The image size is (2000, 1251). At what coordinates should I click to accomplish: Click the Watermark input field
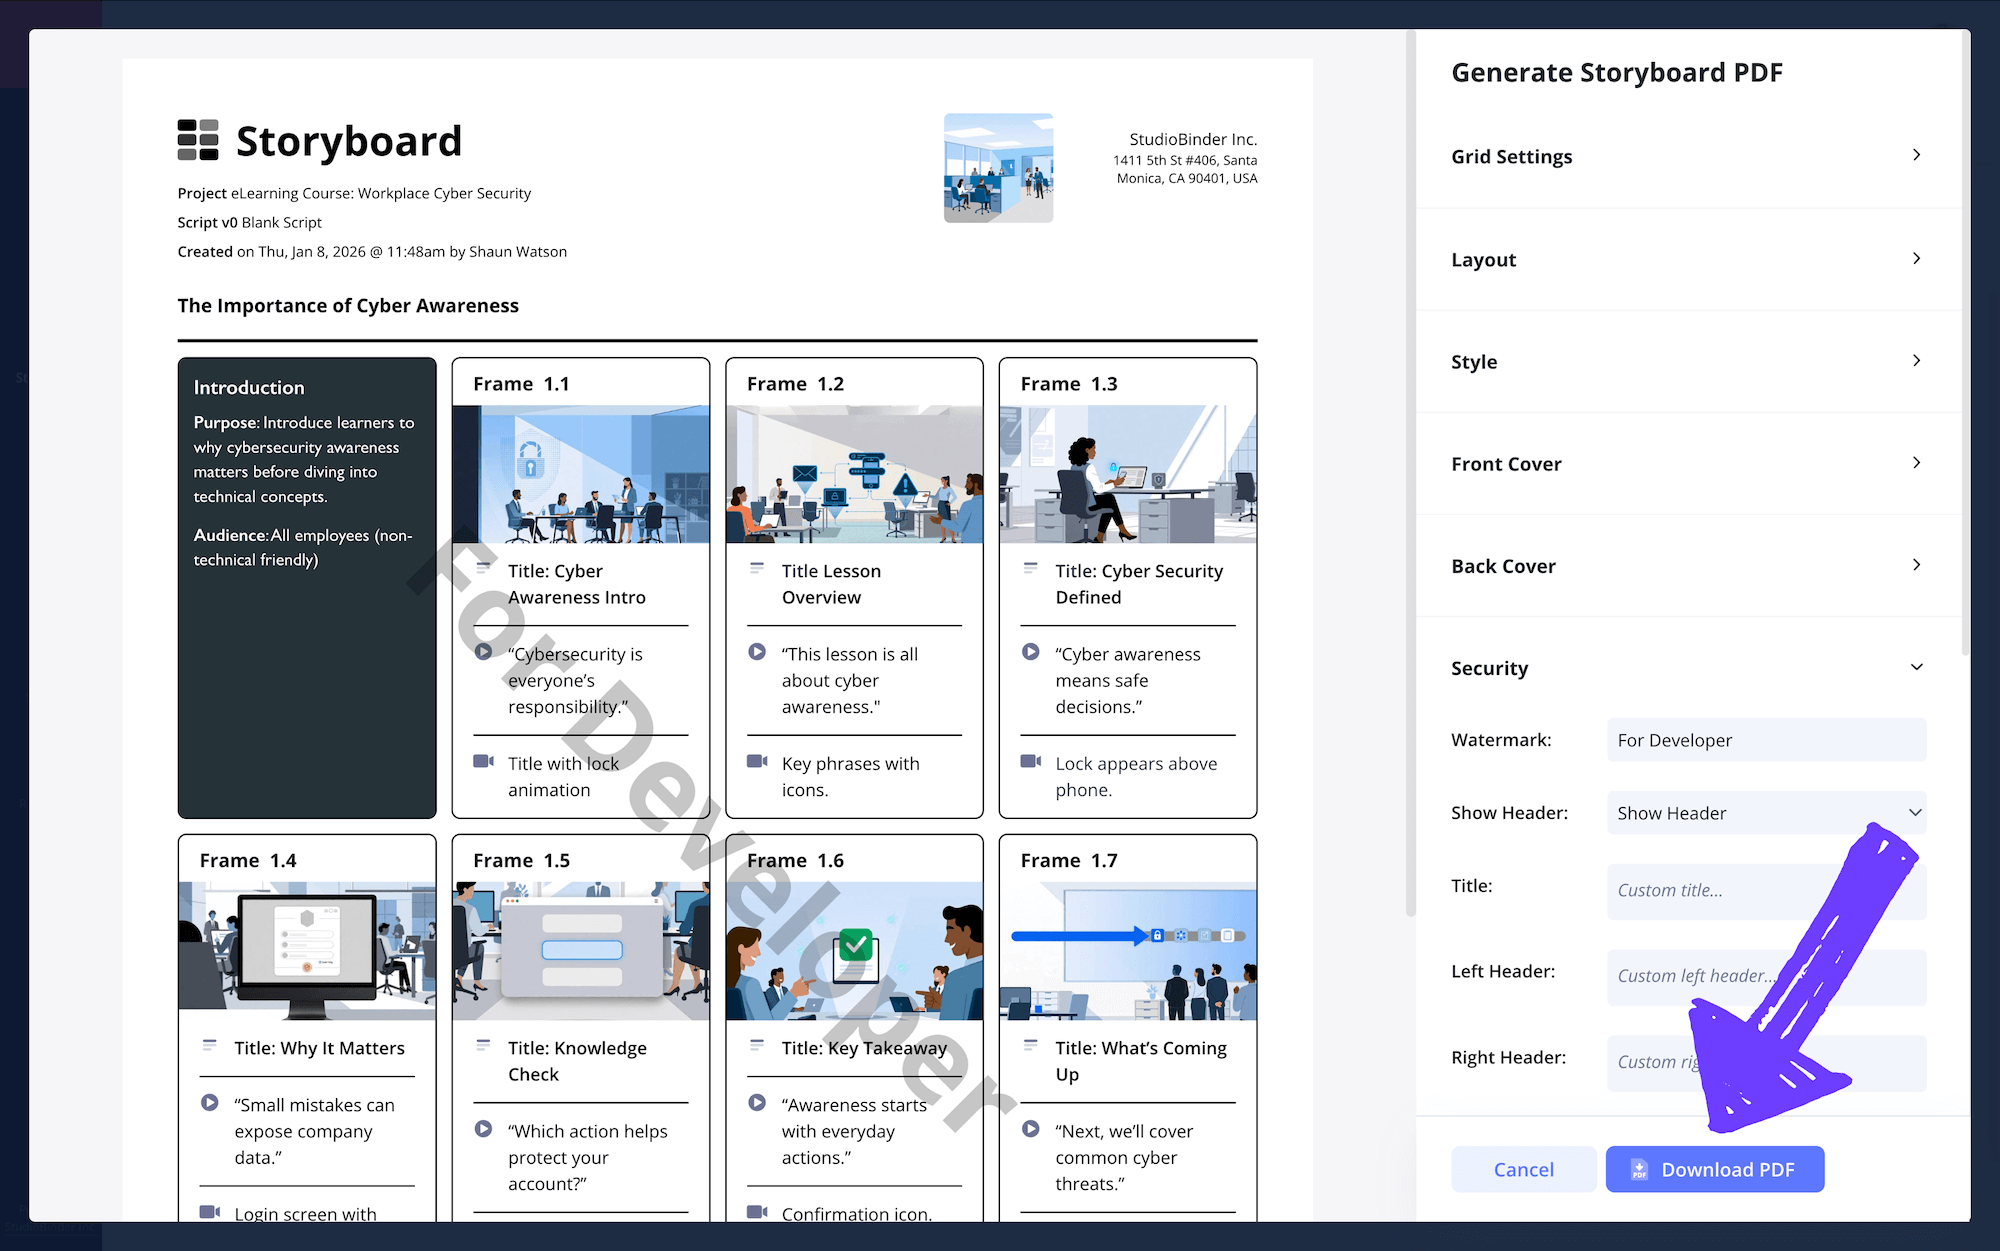coord(1766,740)
